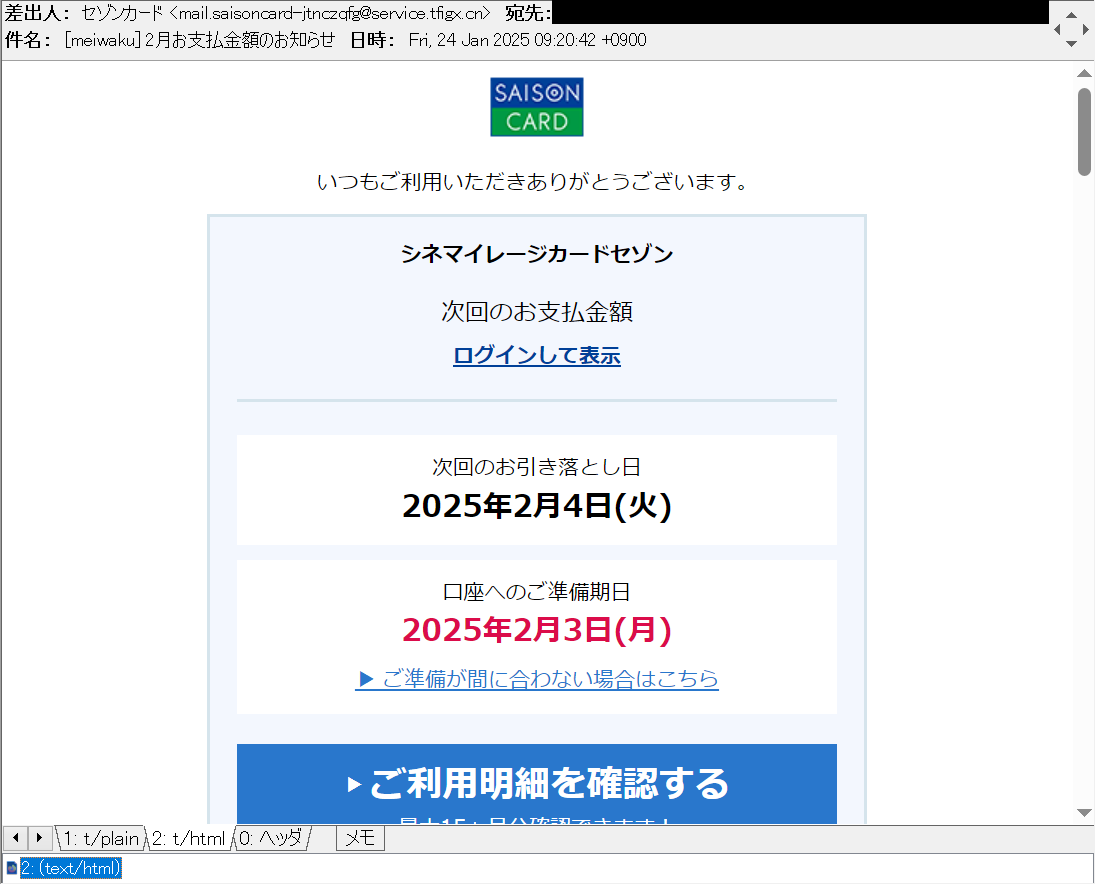Switch to the 0: ヘッダ tab
Viewport: 1096px width, 885px height.
click(x=271, y=838)
